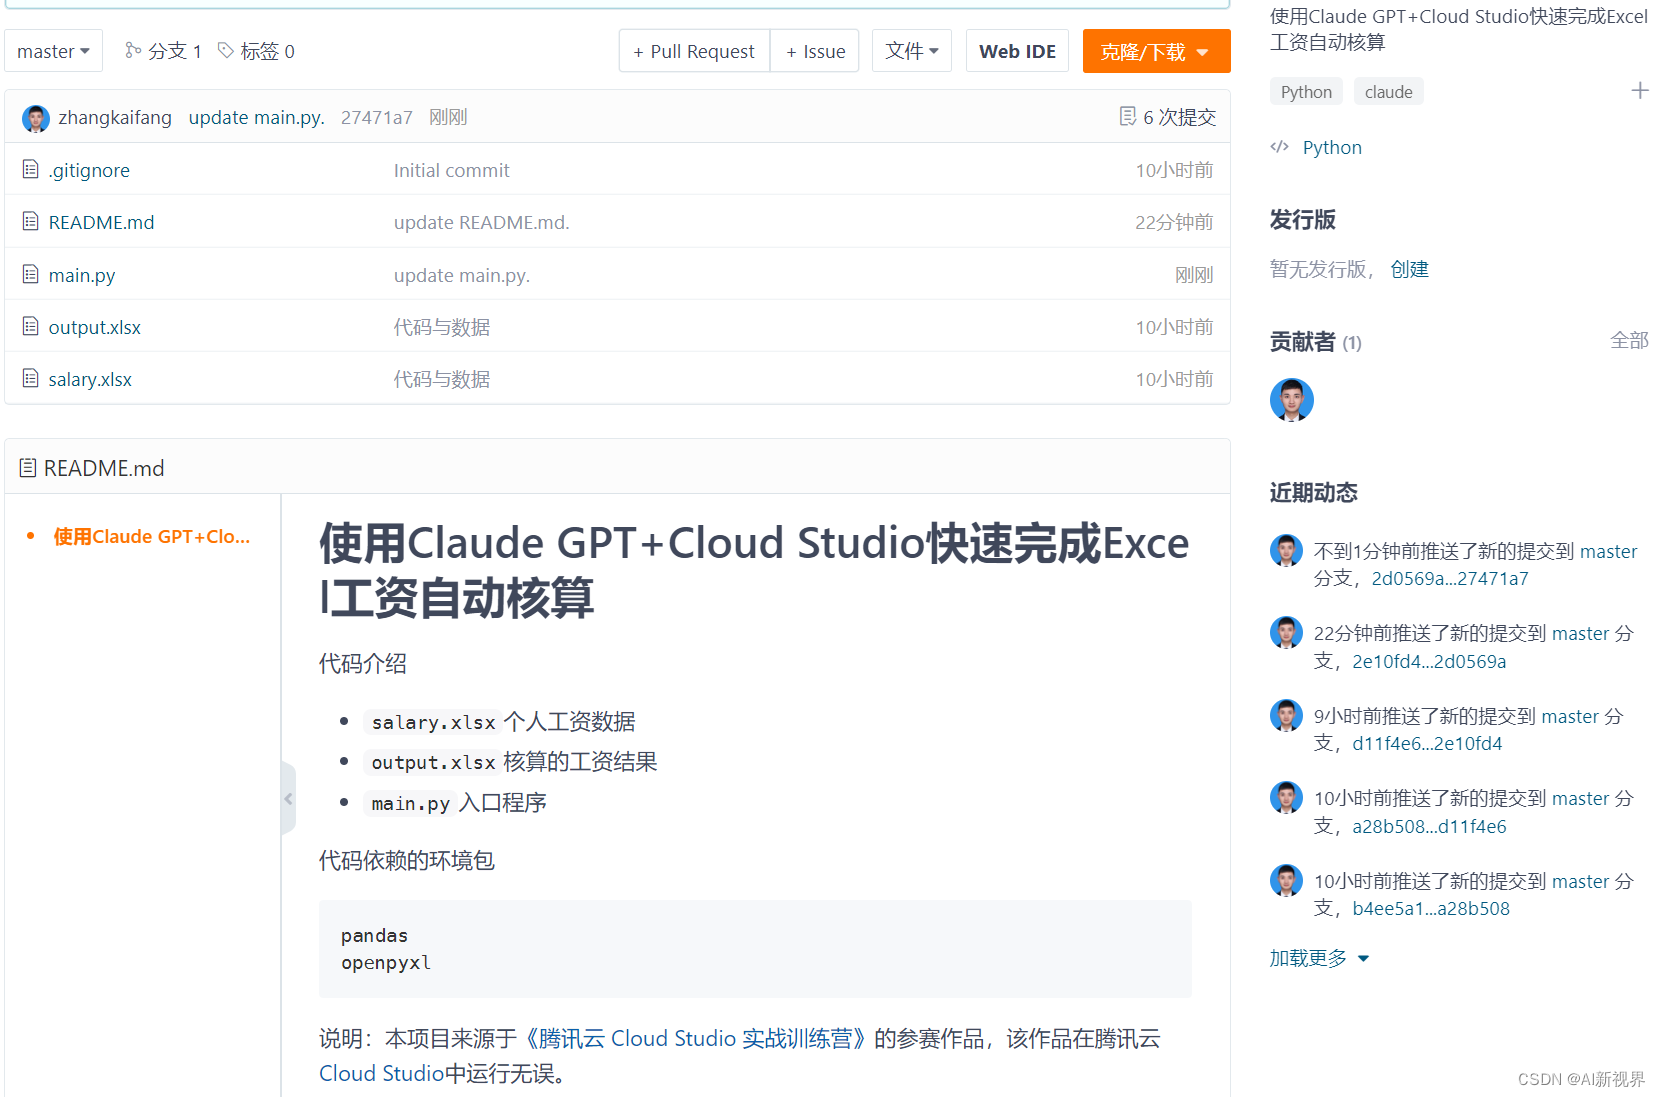Open 'Initial commit' message link

point(451,170)
